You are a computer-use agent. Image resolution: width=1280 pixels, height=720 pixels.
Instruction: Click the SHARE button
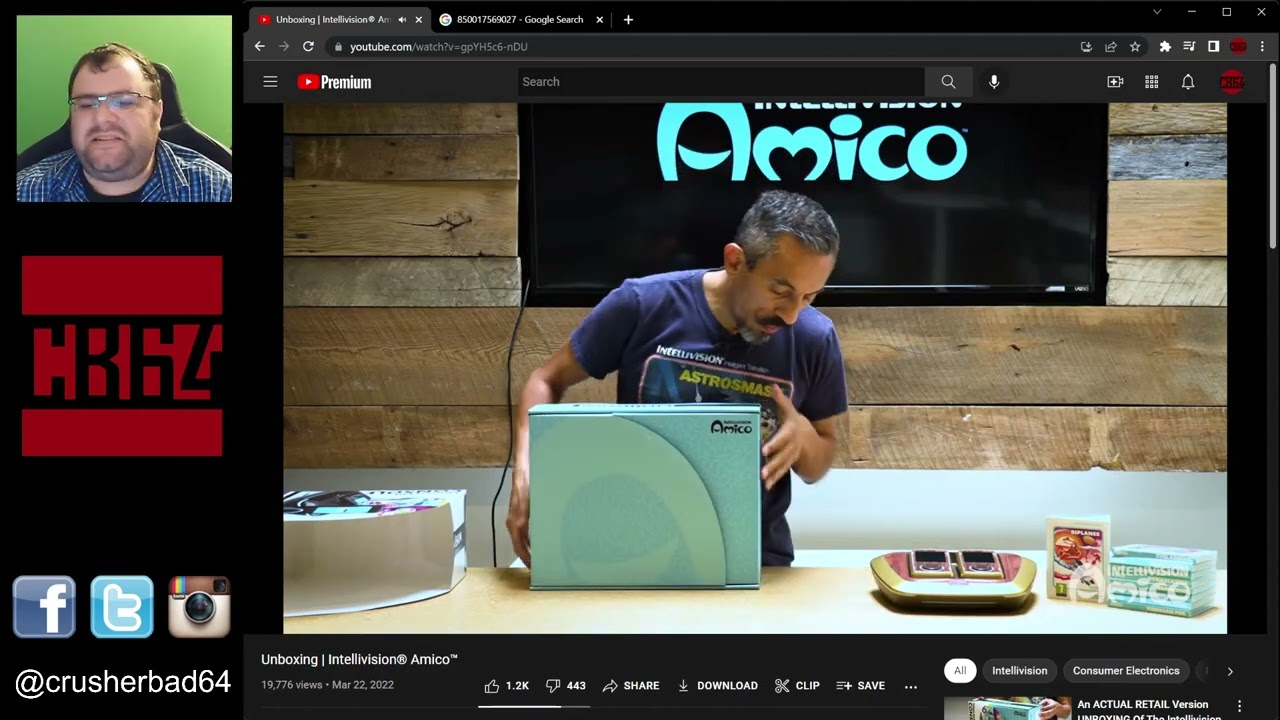tap(631, 686)
